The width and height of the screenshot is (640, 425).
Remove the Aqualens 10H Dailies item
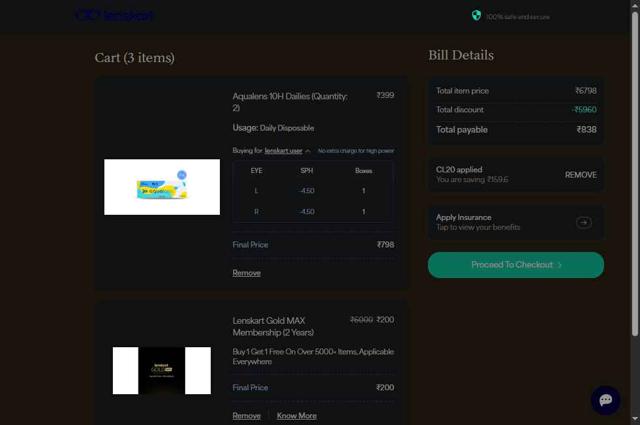[x=247, y=273]
